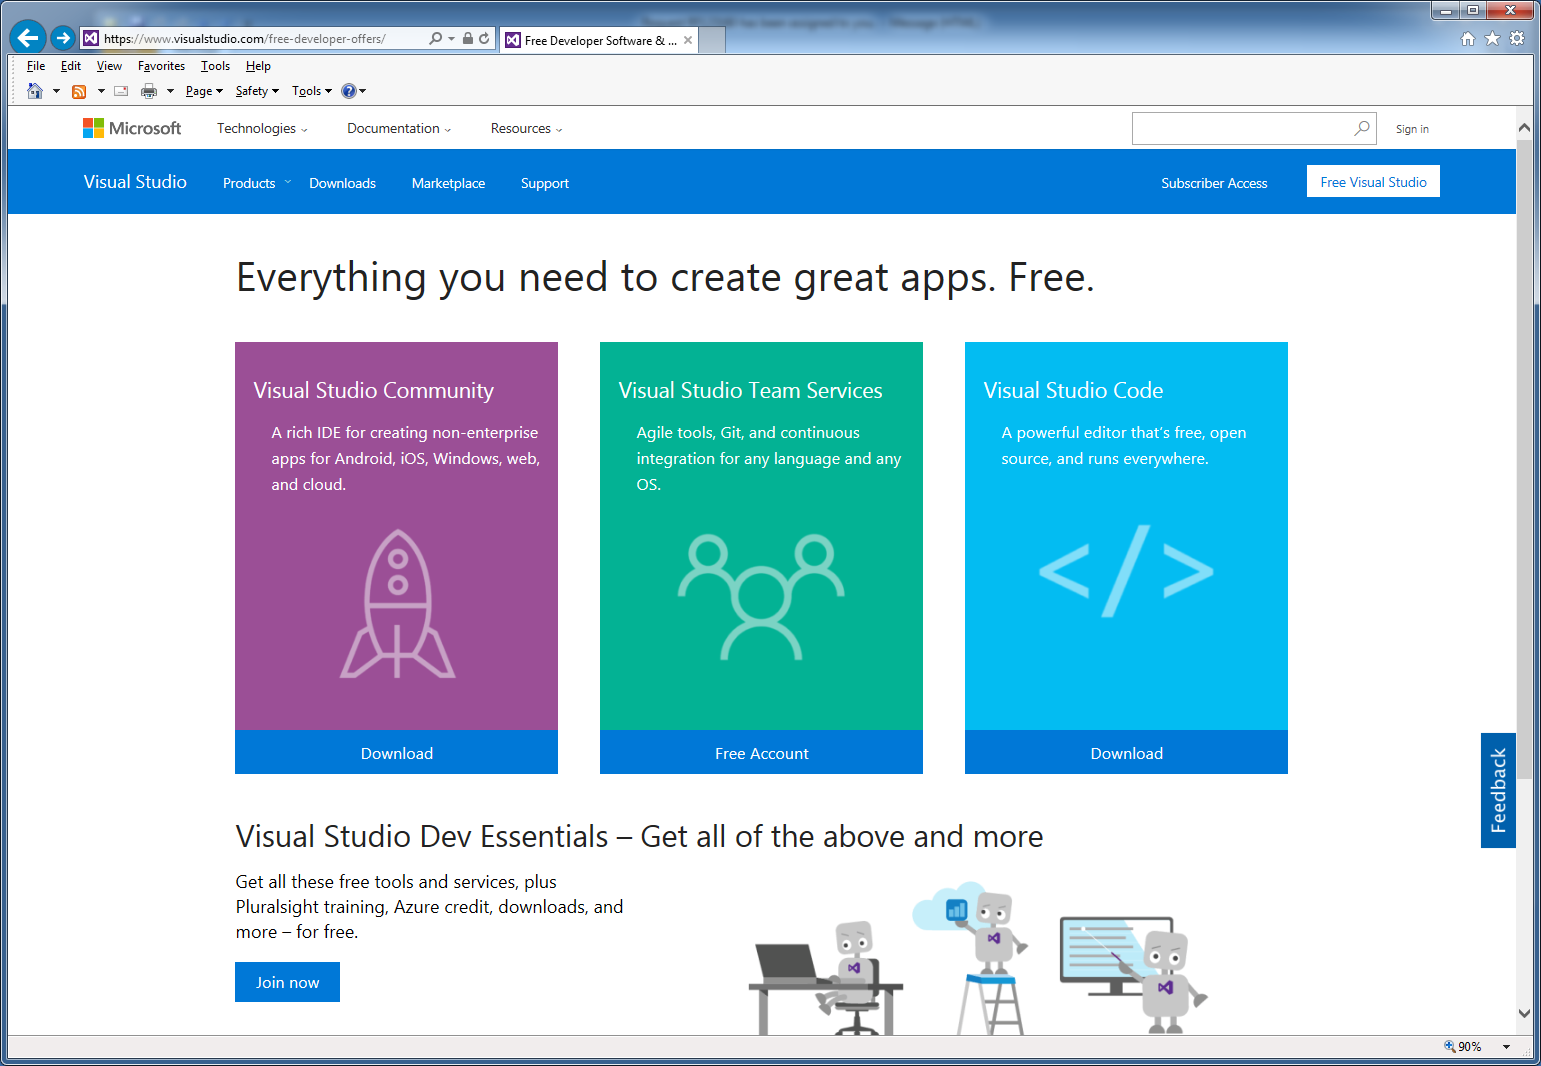The image size is (1541, 1066).
Task: Open the View menu
Action: pos(109,66)
